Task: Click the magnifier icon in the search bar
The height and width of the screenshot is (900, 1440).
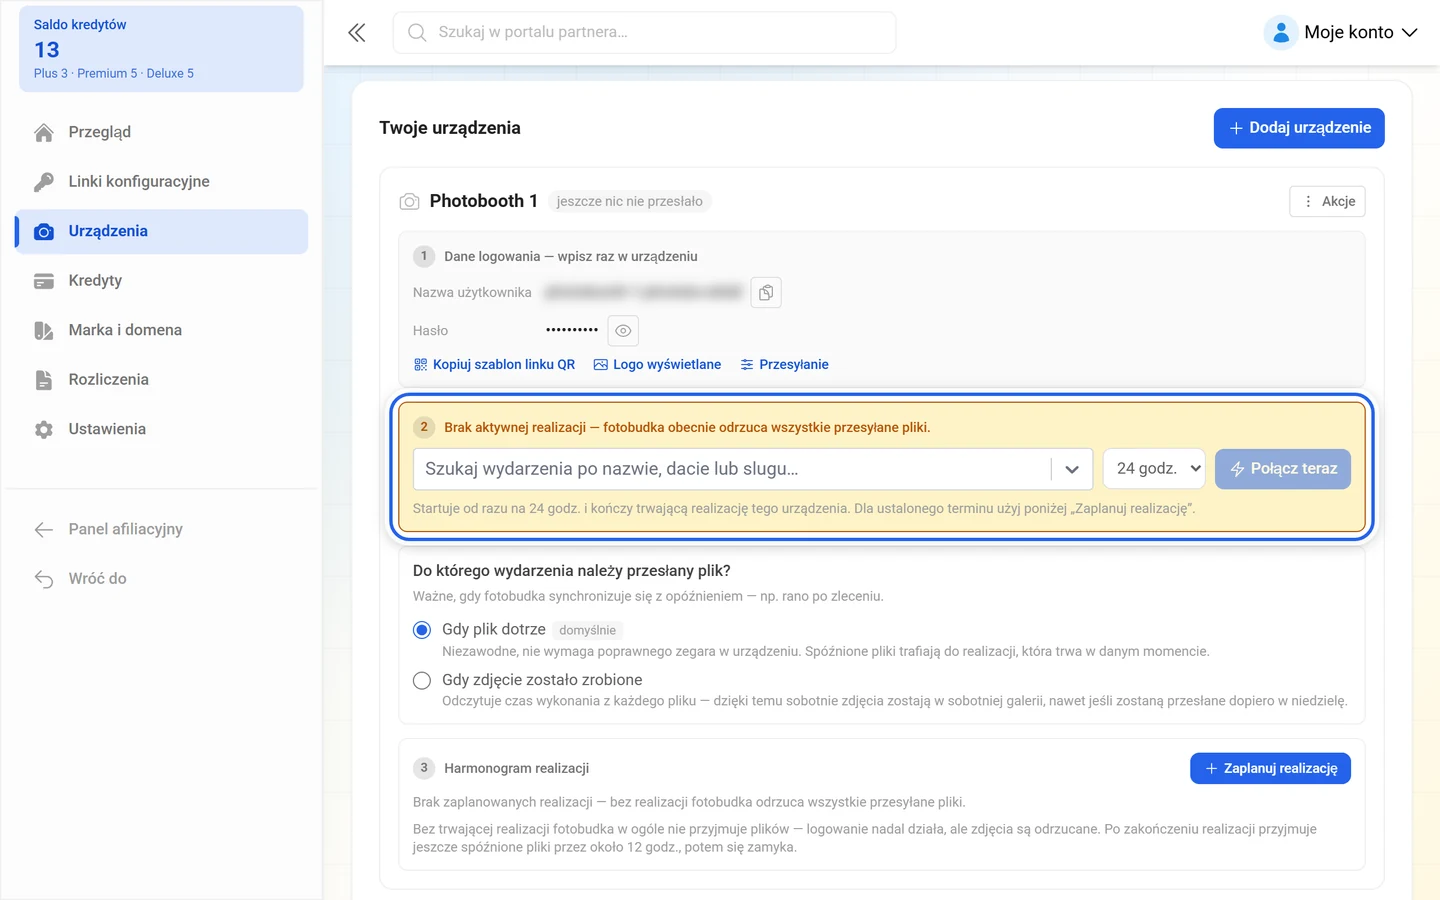Action: pos(417,33)
